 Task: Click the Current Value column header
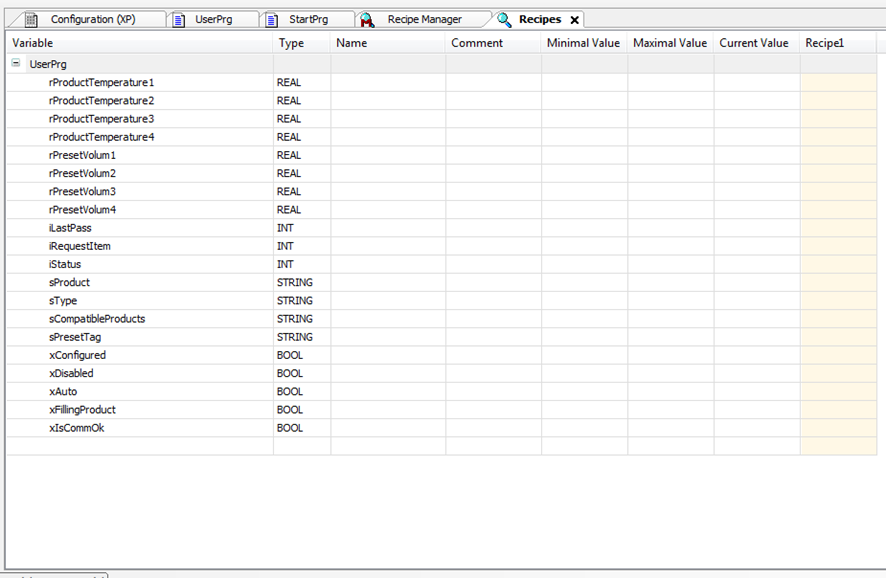pos(754,43)
